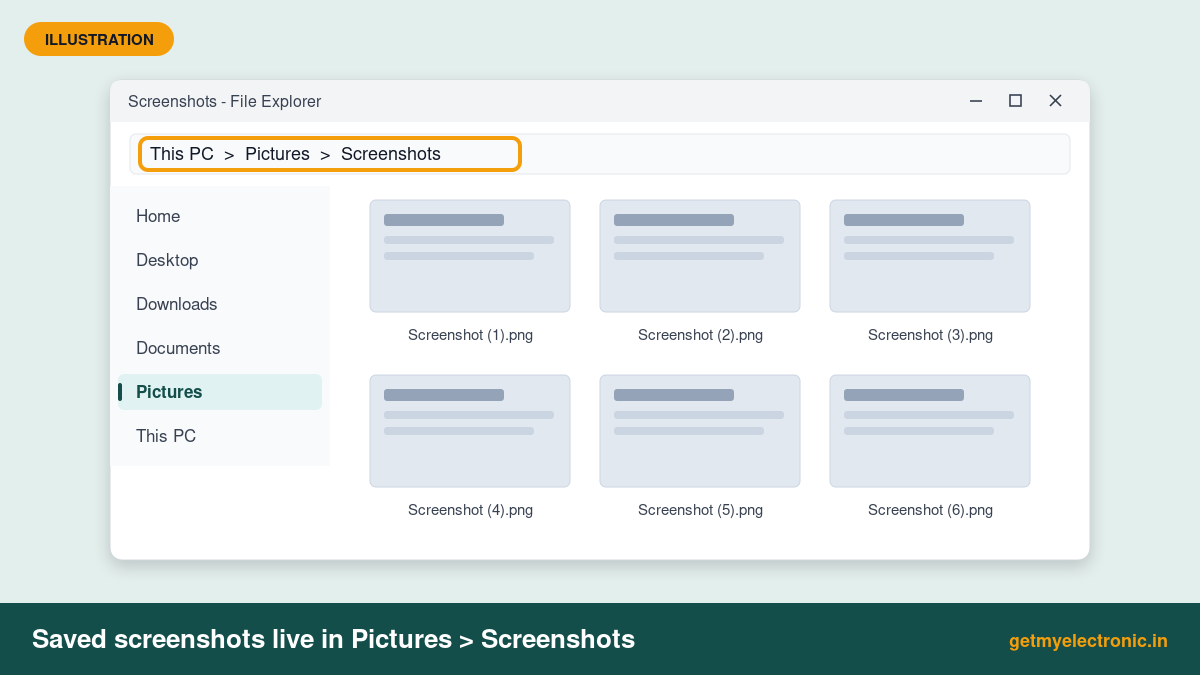Select Desktop in the sidebar
This screenshot has height=675, width=1200.
(220, 260)
